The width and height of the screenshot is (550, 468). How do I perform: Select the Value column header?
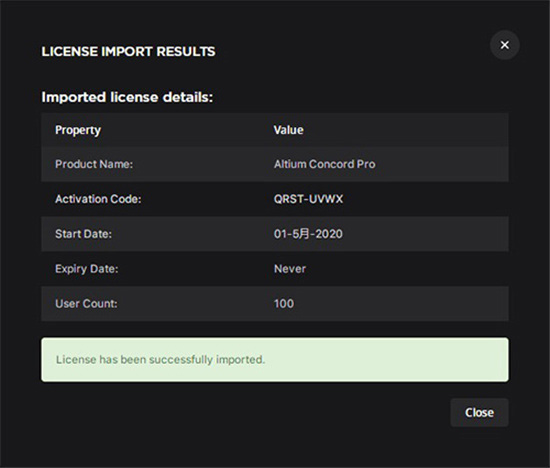click(x=288, y=130)
